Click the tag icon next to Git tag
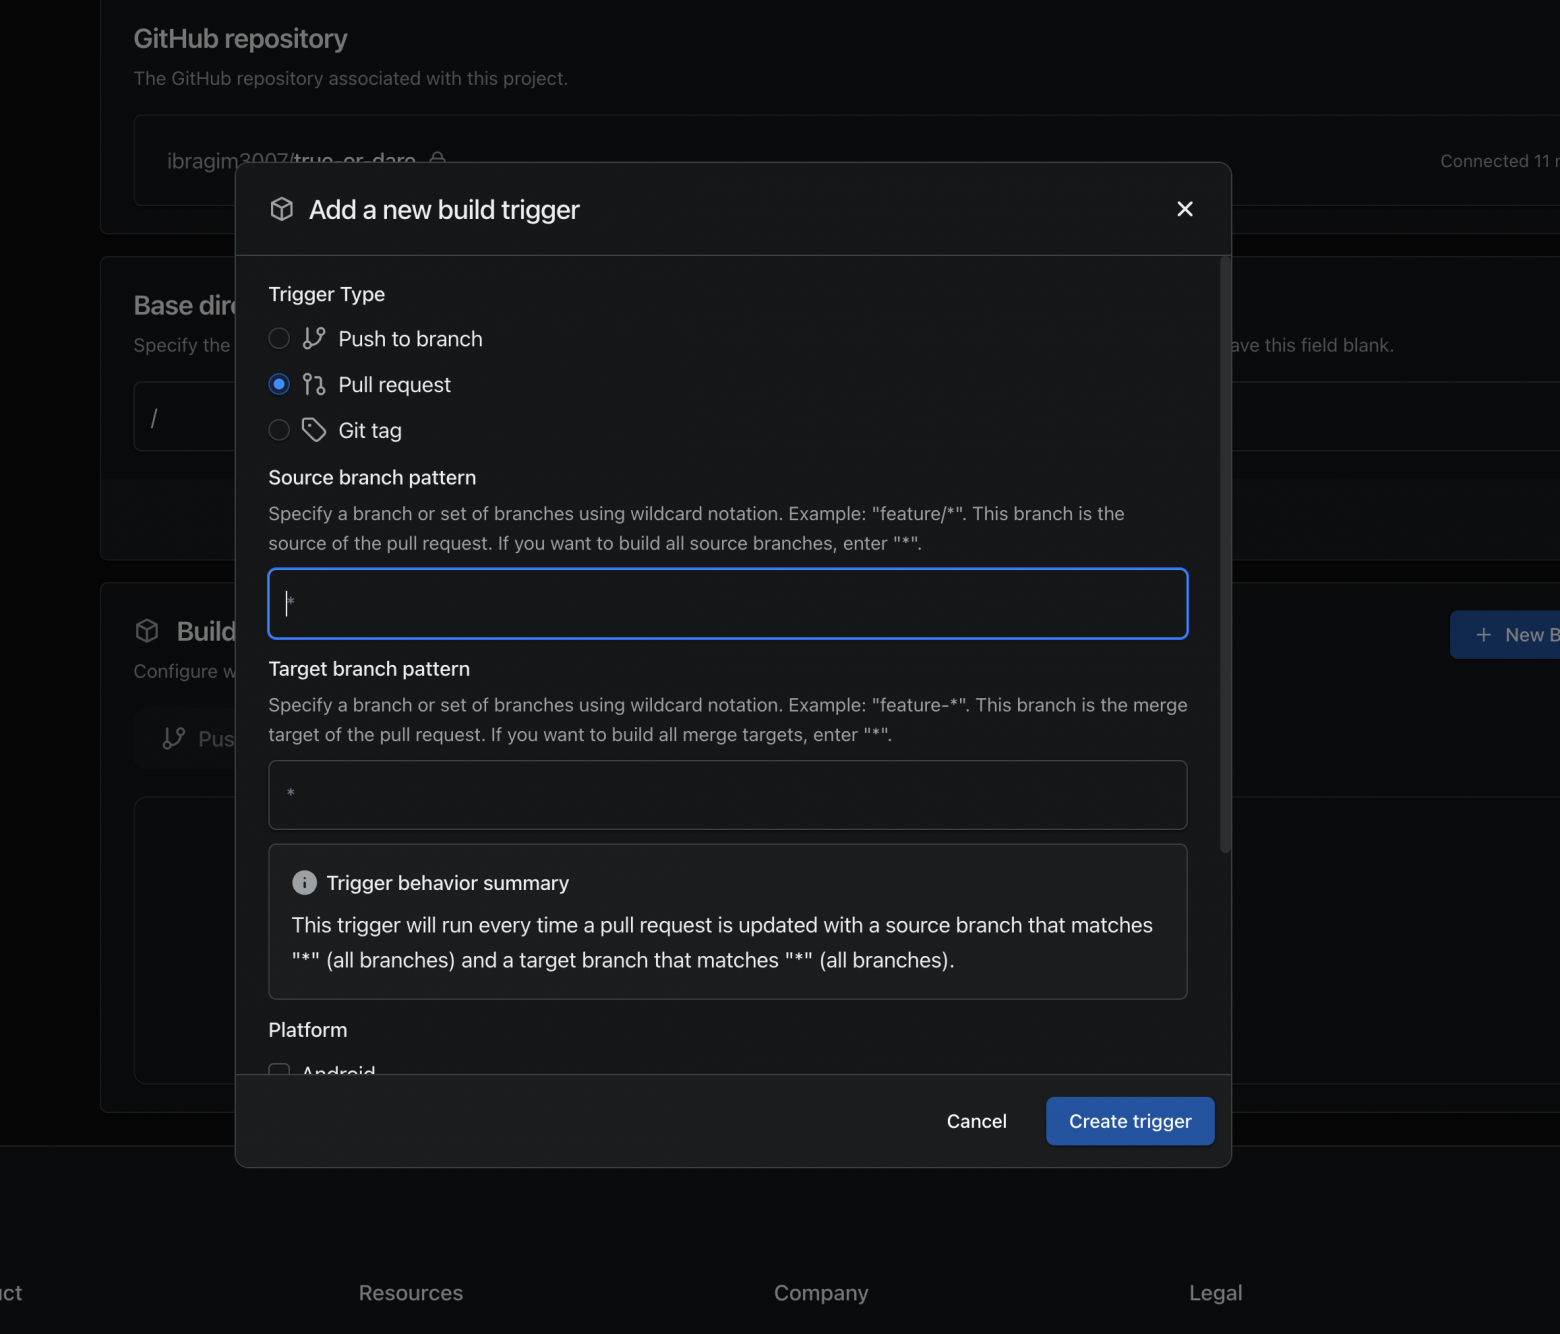The width and height of the screenshot is (1560, 1334). pyautogui.click(x=314, y=431)
